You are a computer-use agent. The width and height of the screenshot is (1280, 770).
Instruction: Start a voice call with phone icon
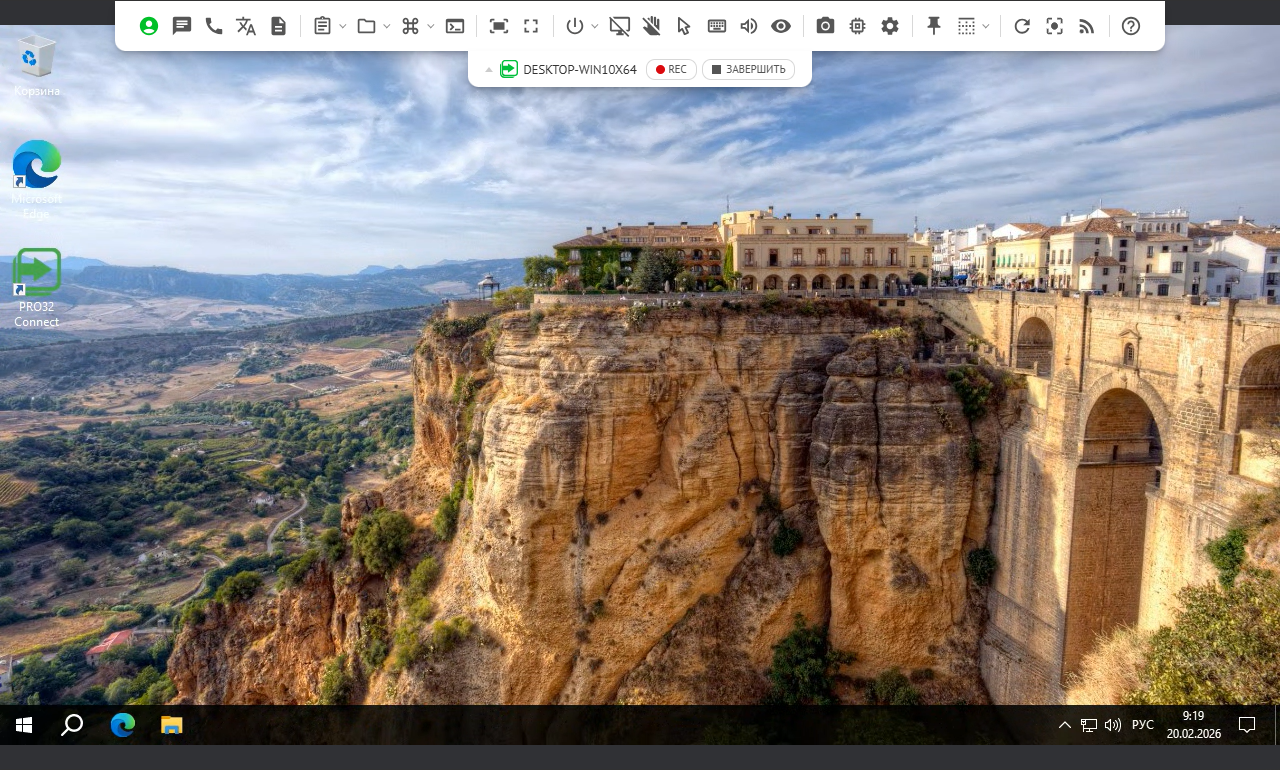point(214,26)
